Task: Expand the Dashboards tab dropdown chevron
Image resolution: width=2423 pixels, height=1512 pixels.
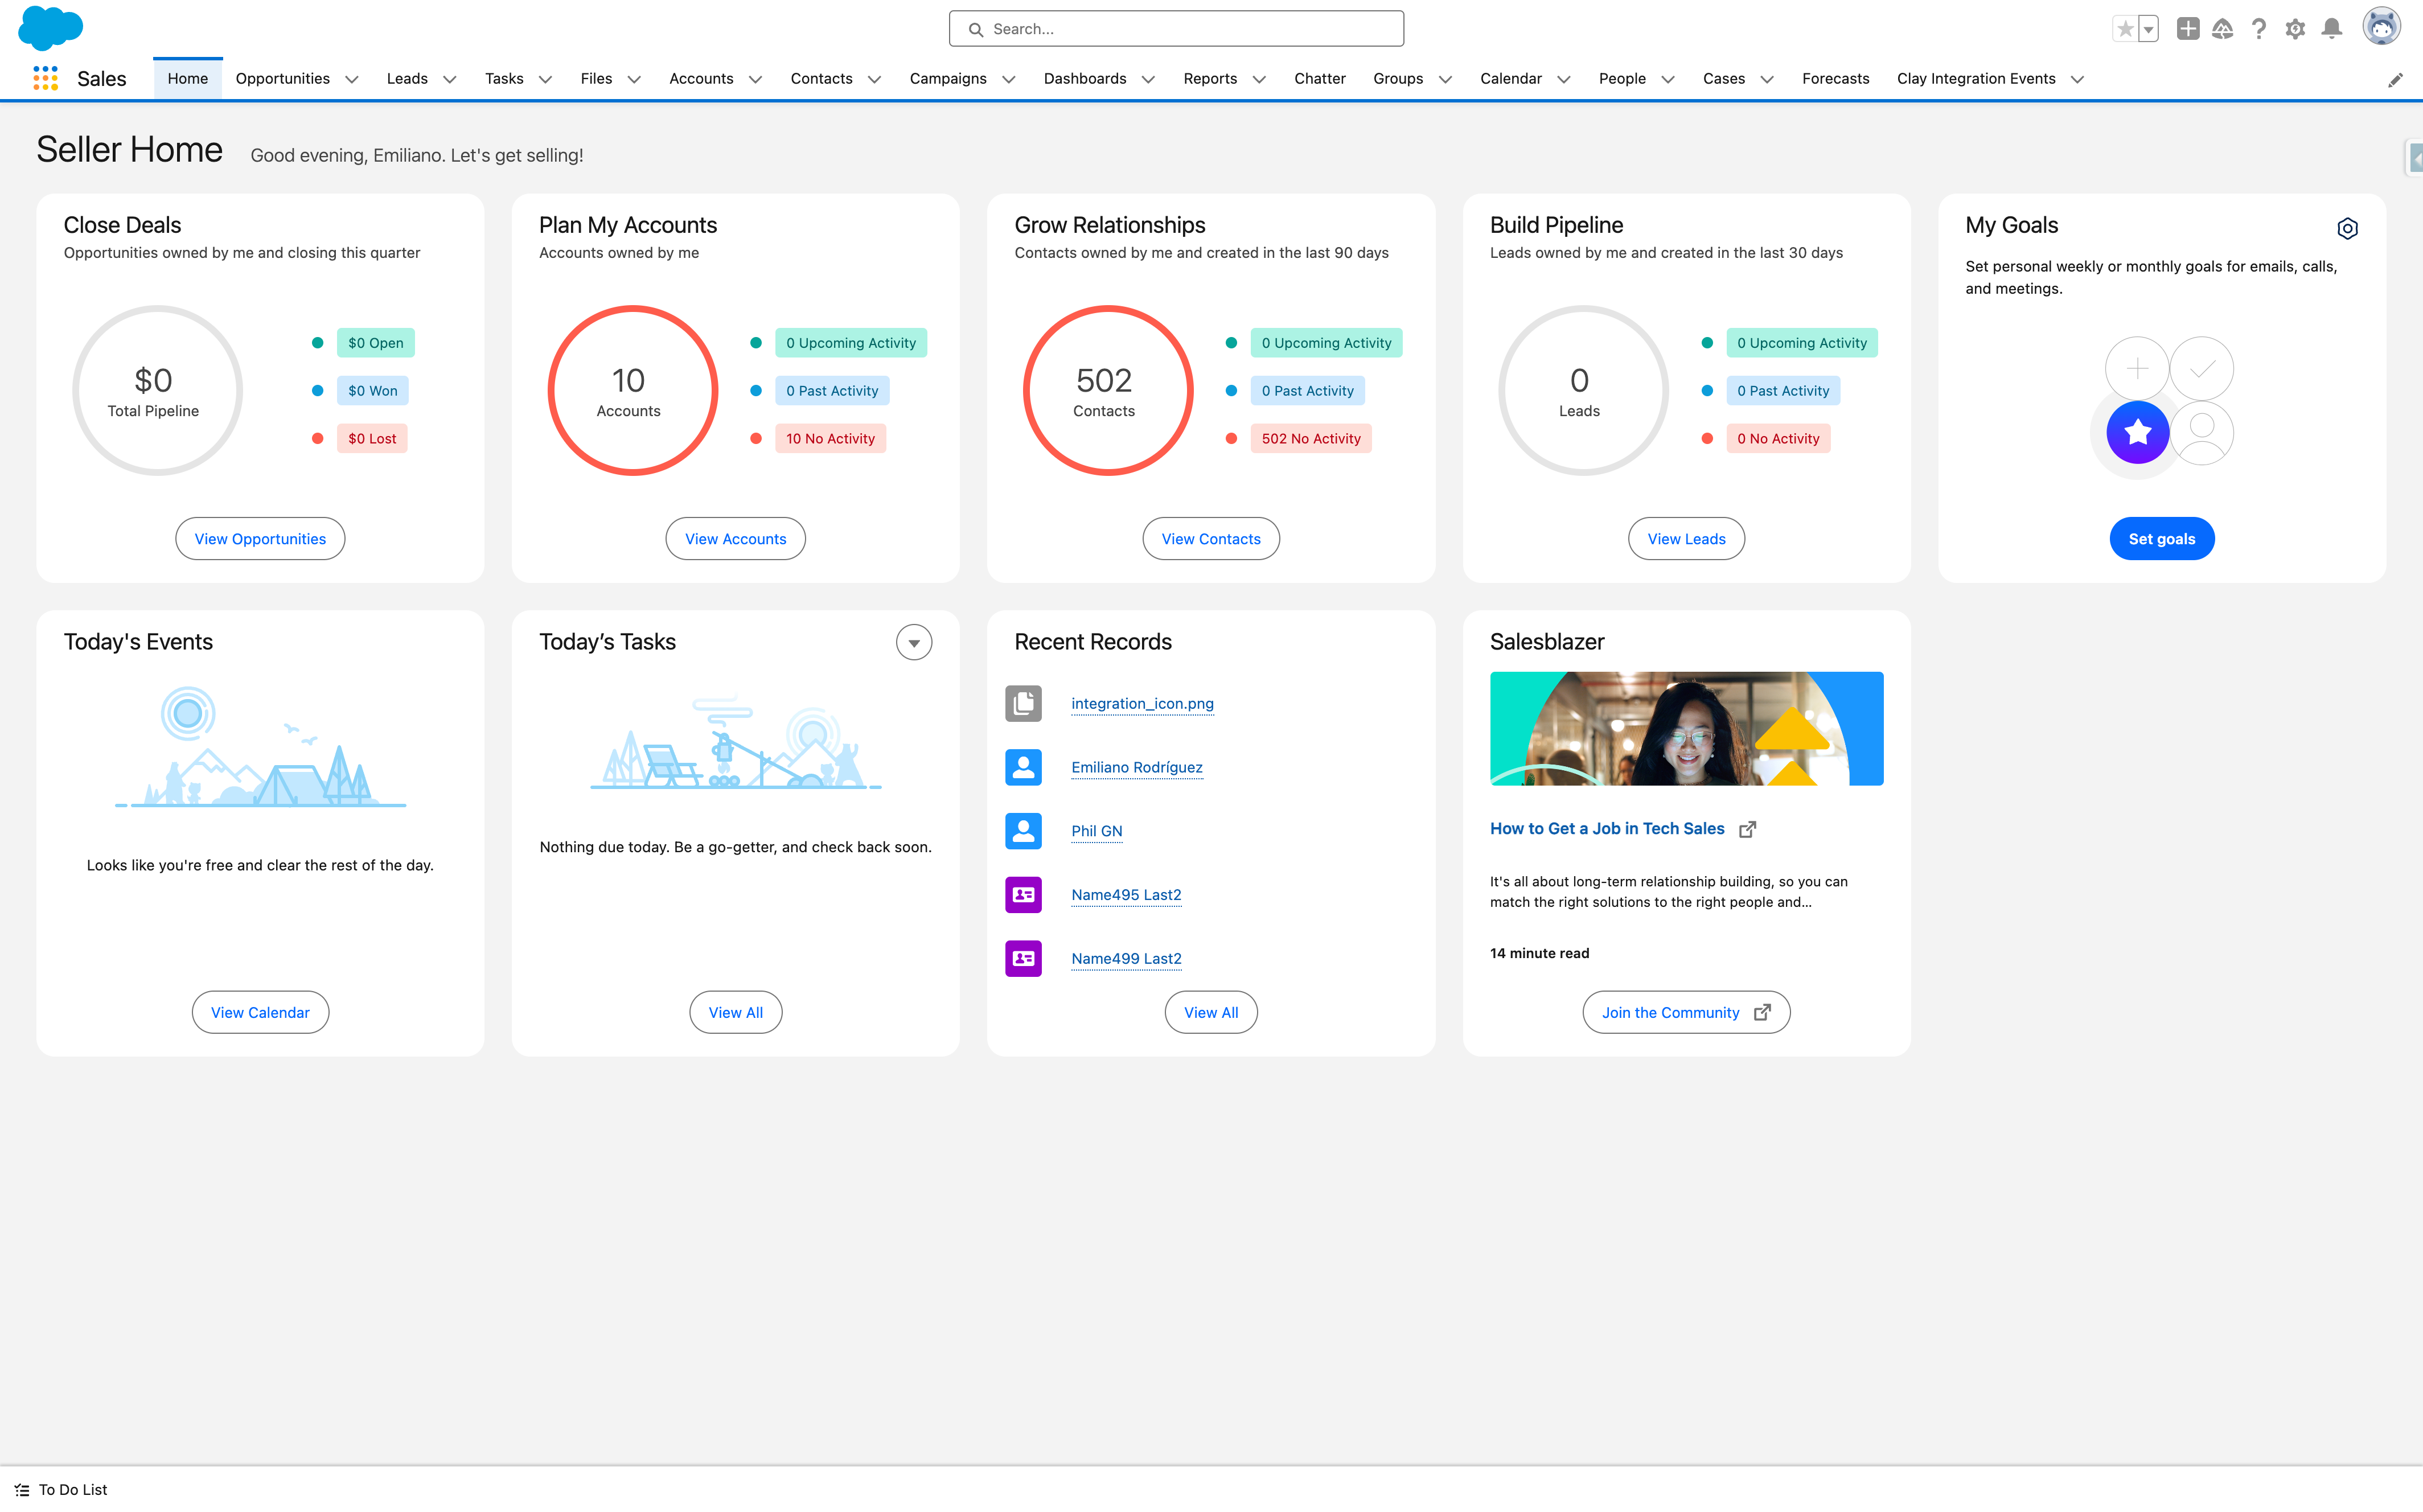Action: (1149, 80)
